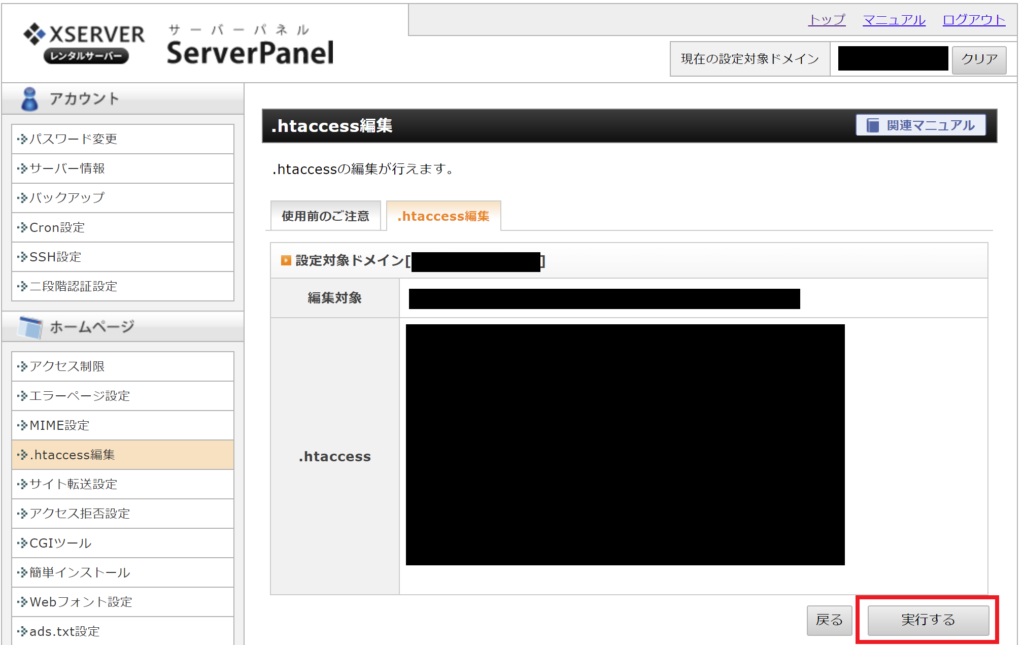Open Cron設定 in sidebar
This screenshot has height=645, width=1024.
pyautogui.click(x=123, y=227)
